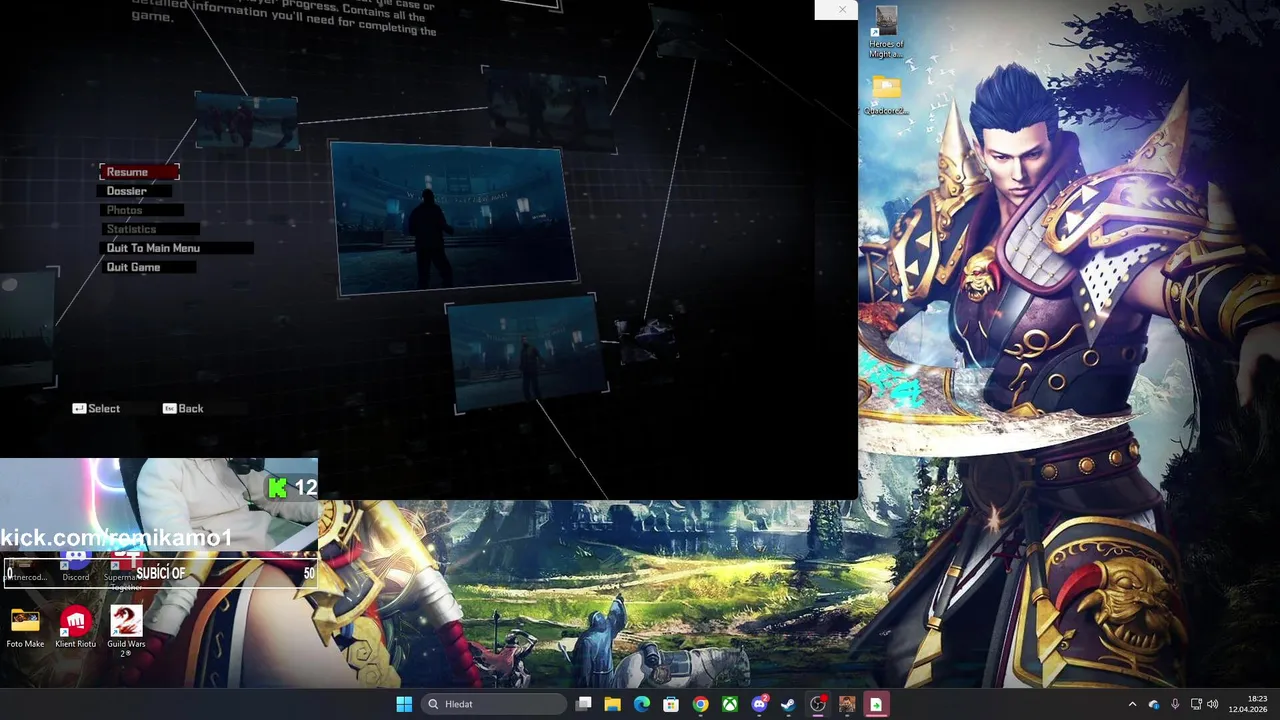Launch the Guild Wars 2 desktop shortcut
The image size is (1280, 720).
[127, 631]
